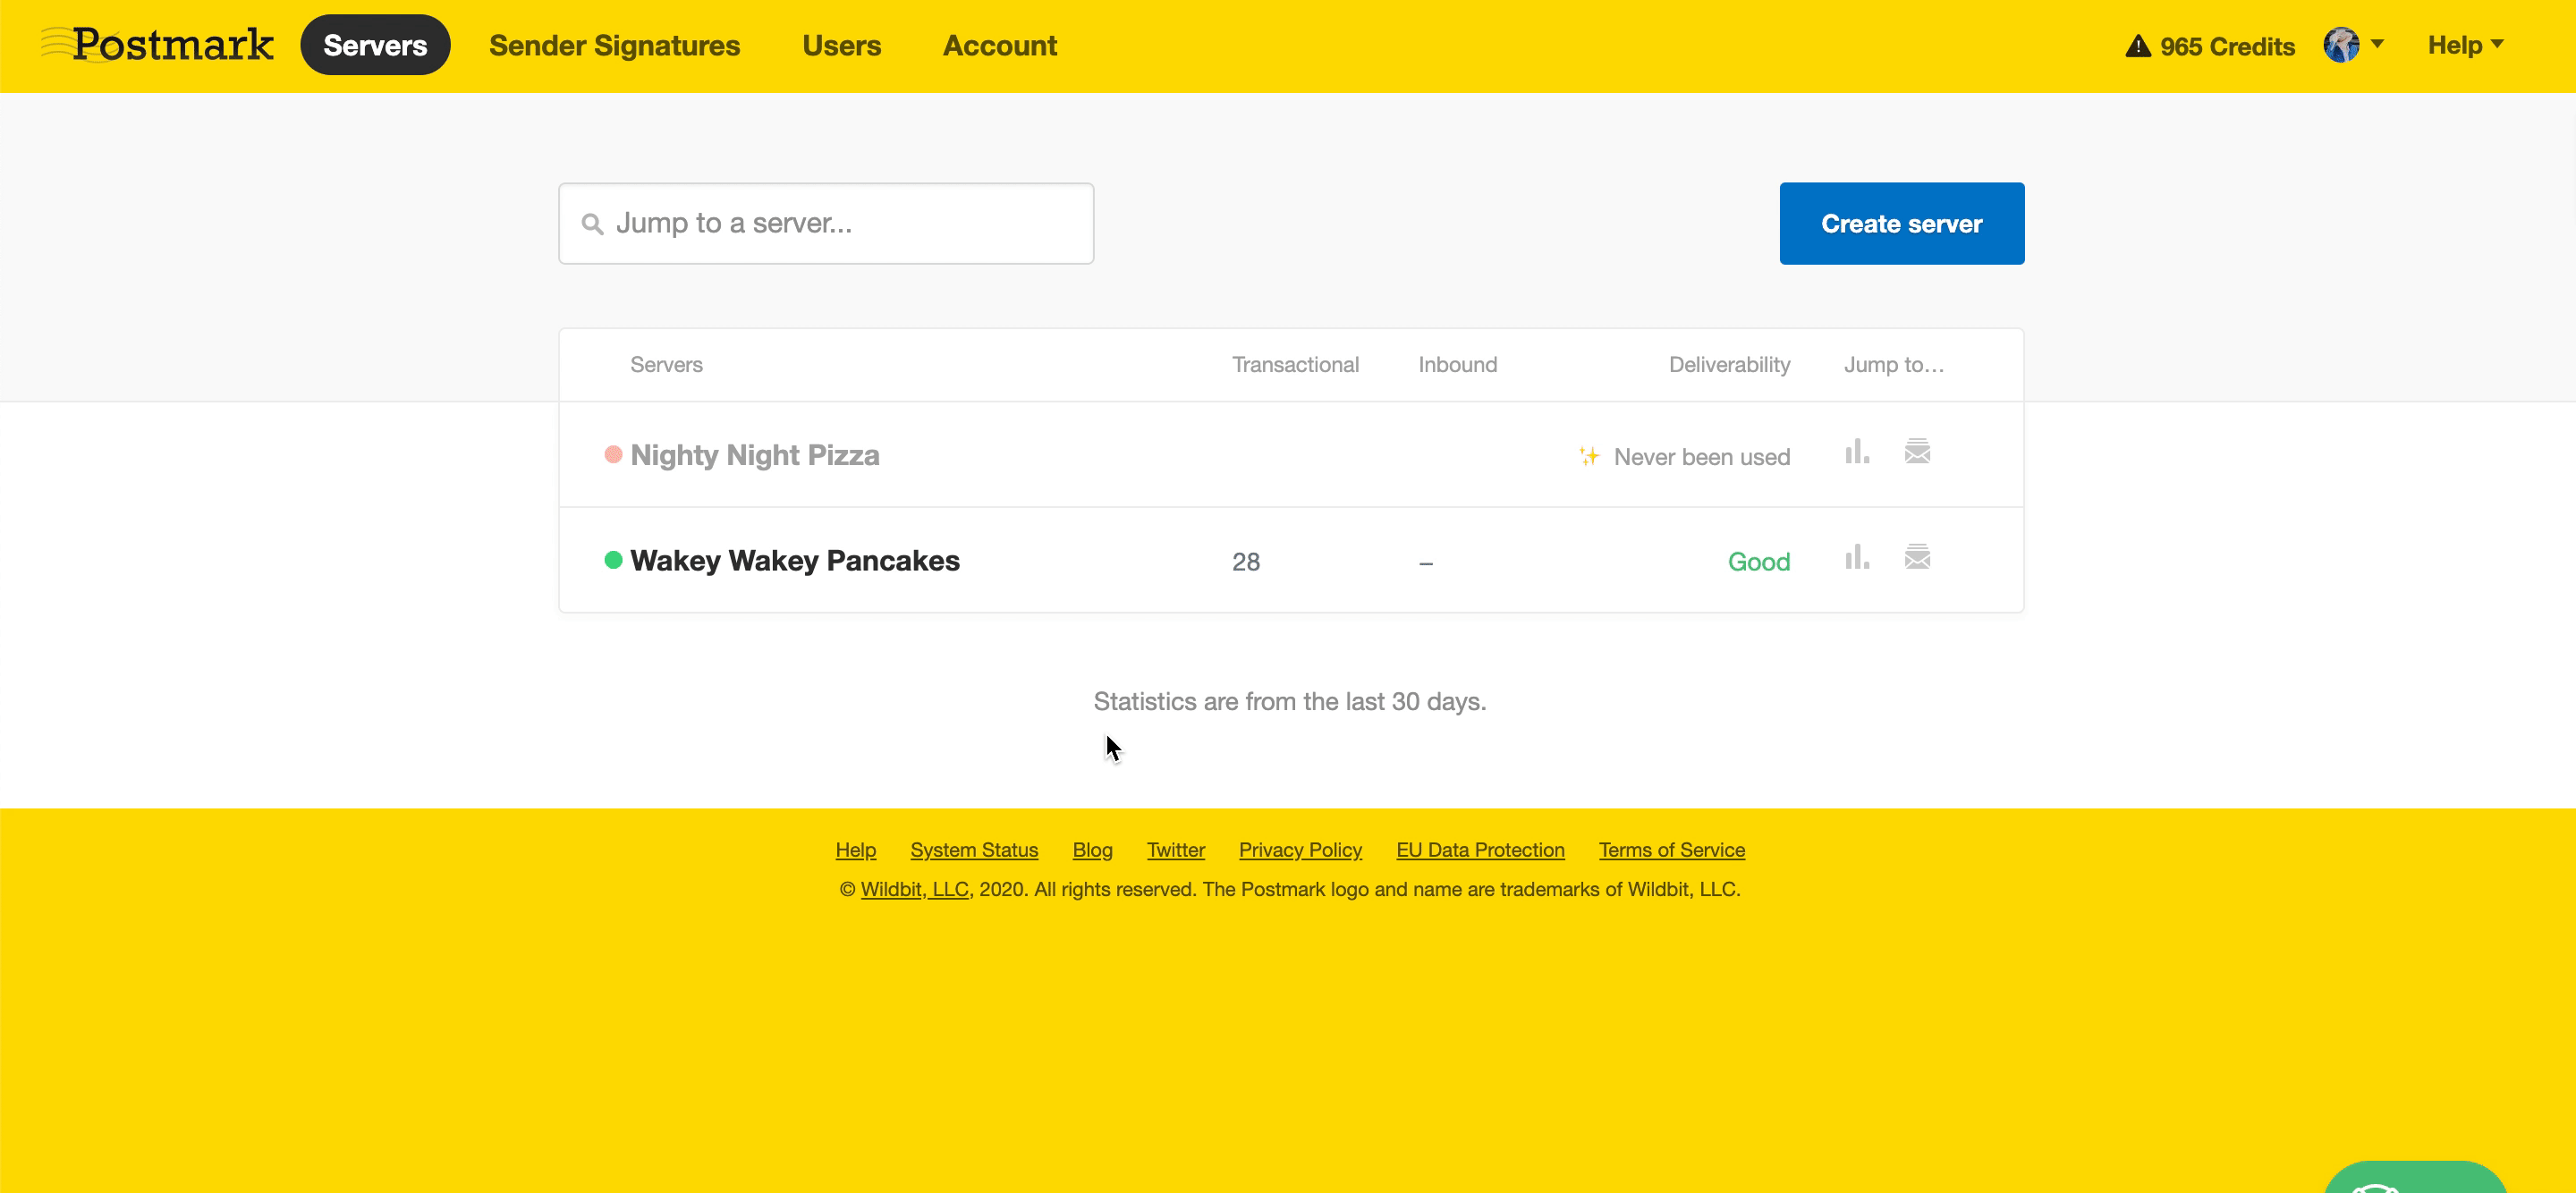Open the System Status footer link
2576x1193 pixels.
(x=973, y=850)
